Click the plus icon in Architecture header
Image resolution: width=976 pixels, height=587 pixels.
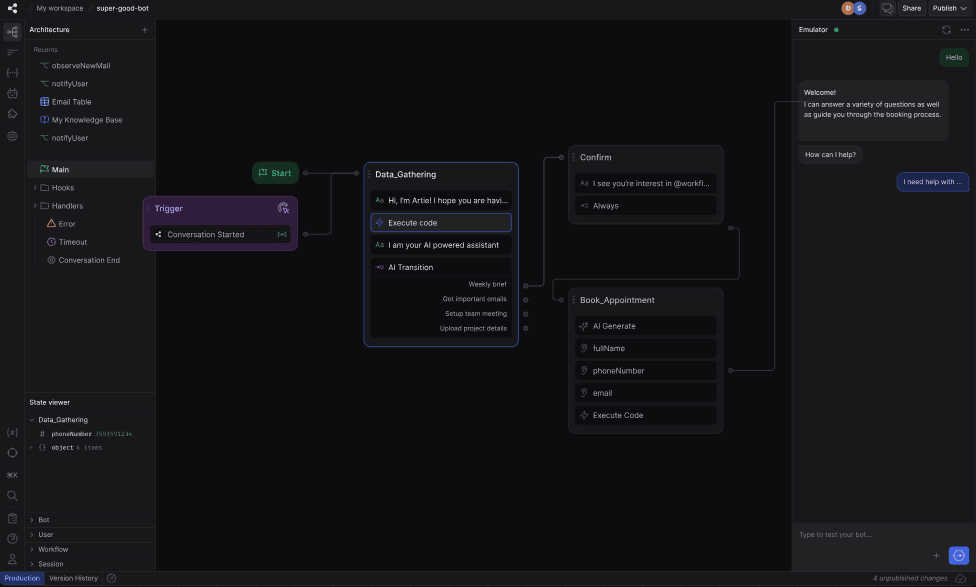pos(144,30)
